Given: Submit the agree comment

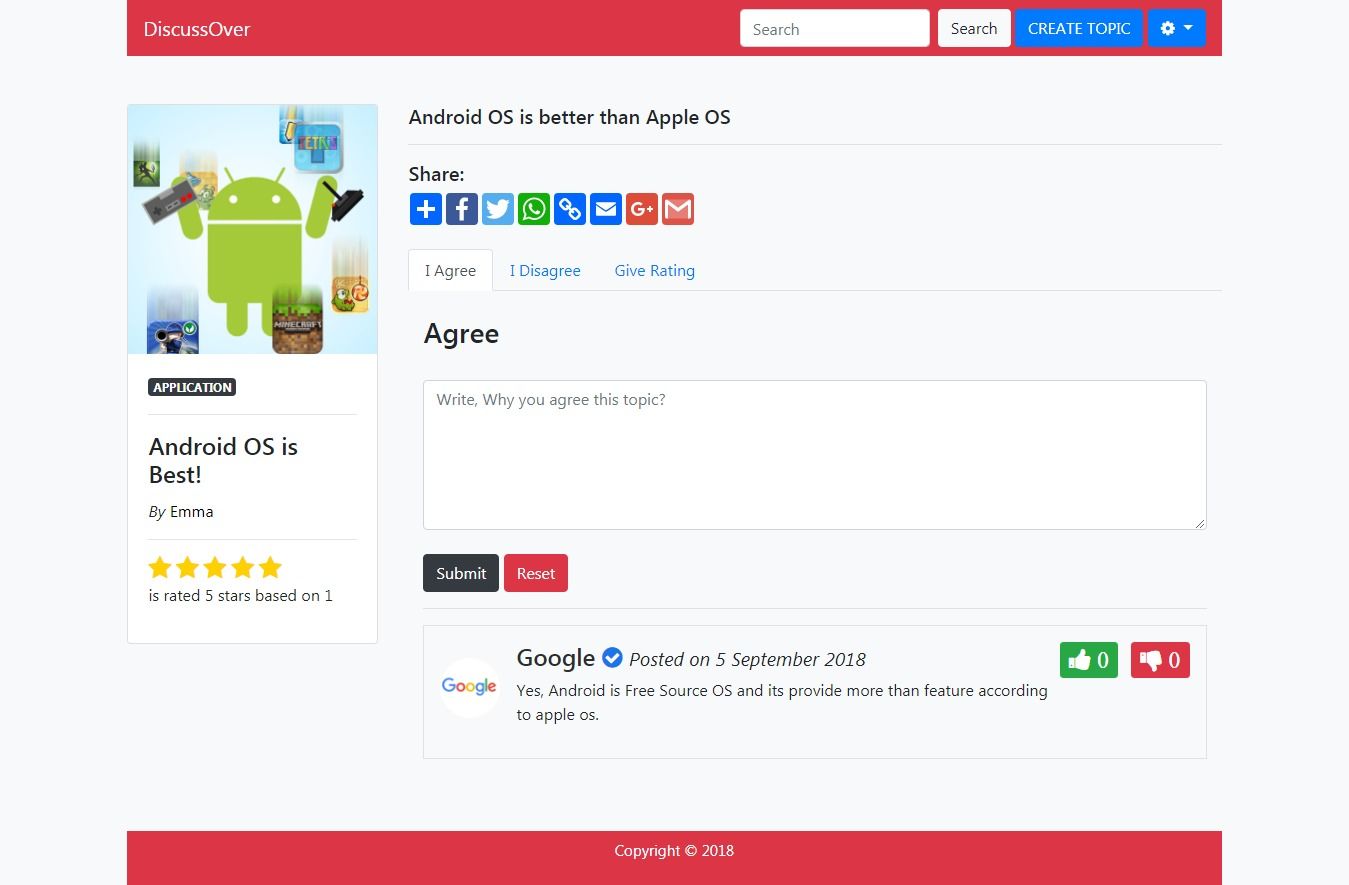Looking at the screenshot, I should [x=461, y=573].
